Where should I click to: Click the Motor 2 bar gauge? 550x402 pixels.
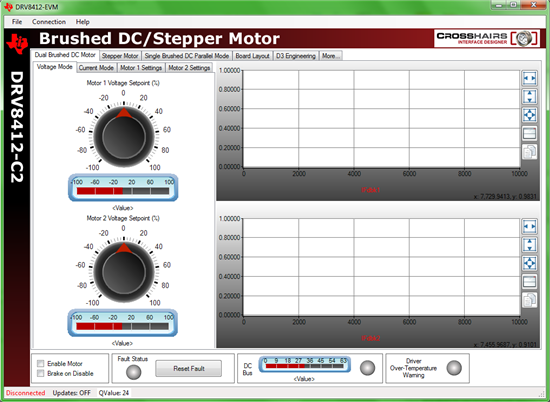(122, 323)
